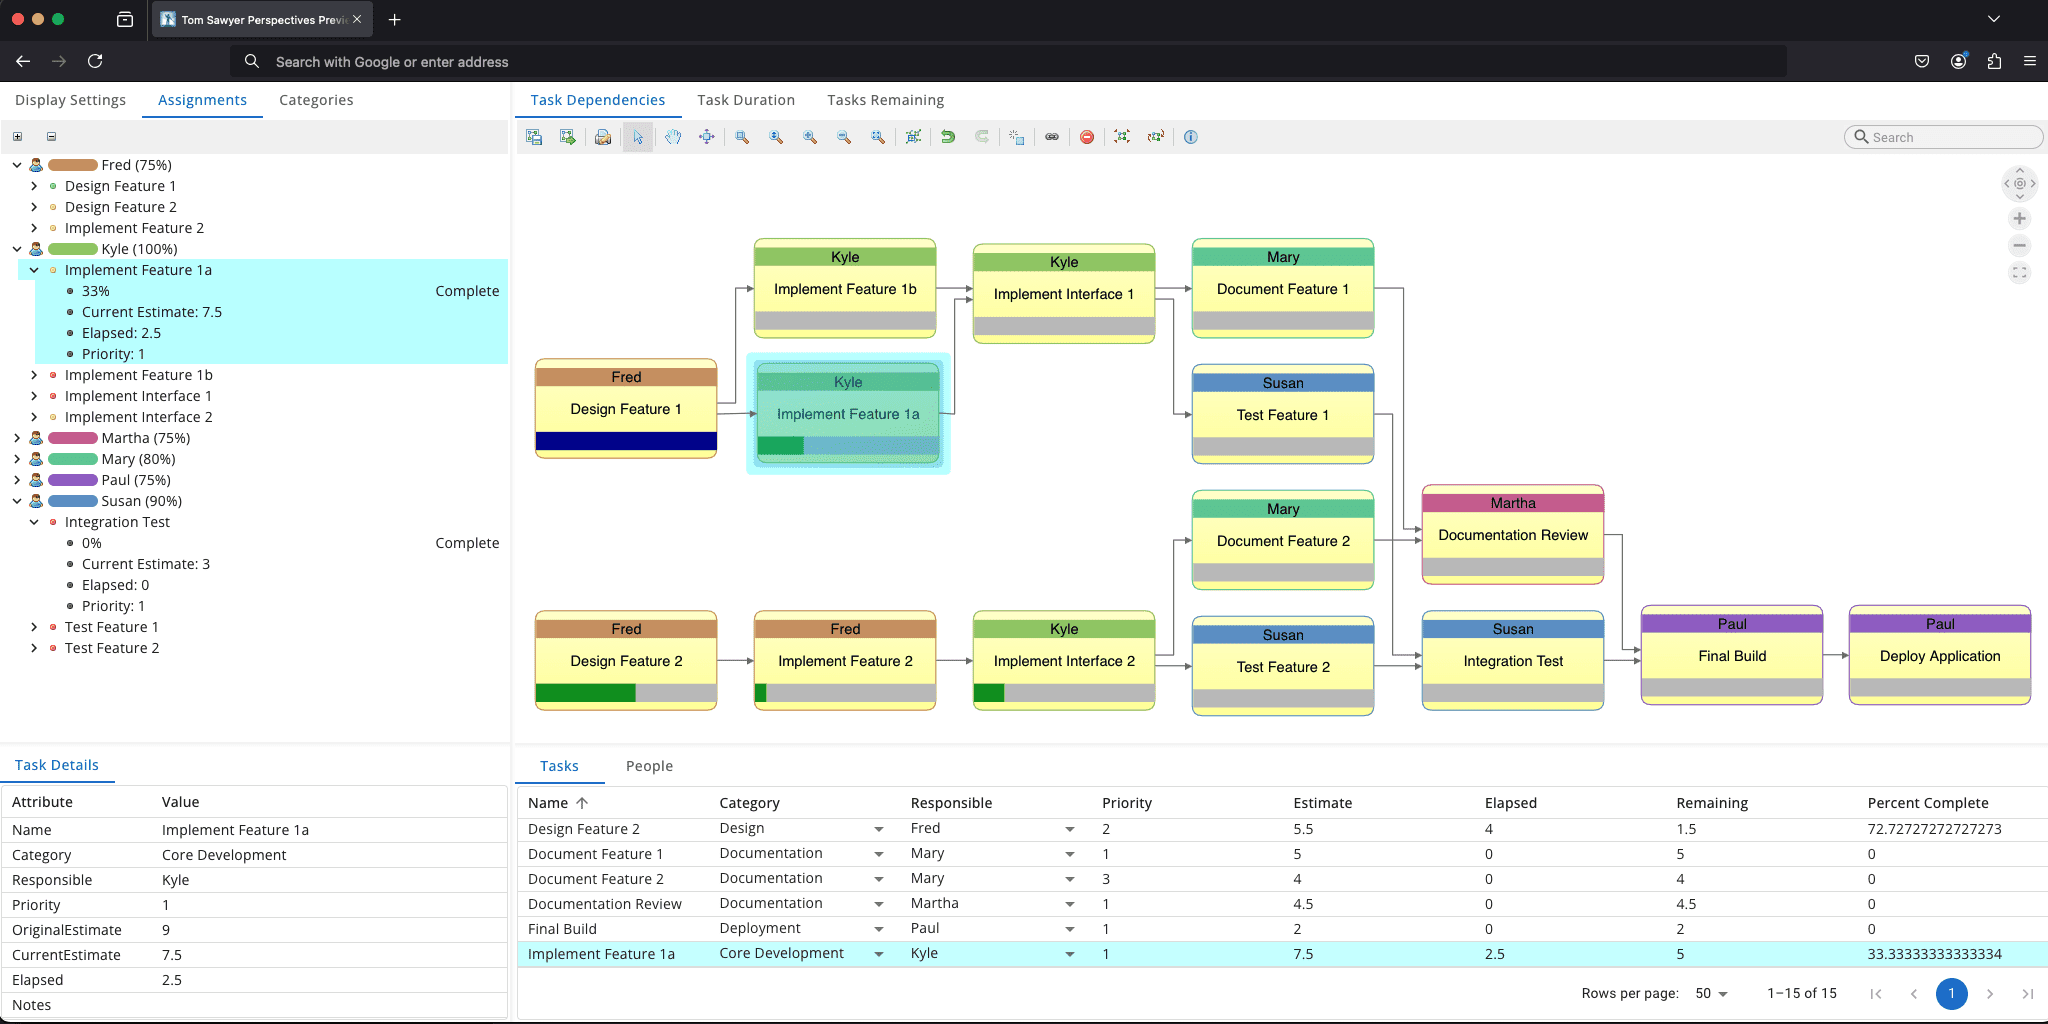Activate the Zoom In magnifier tool

point(810,137)
